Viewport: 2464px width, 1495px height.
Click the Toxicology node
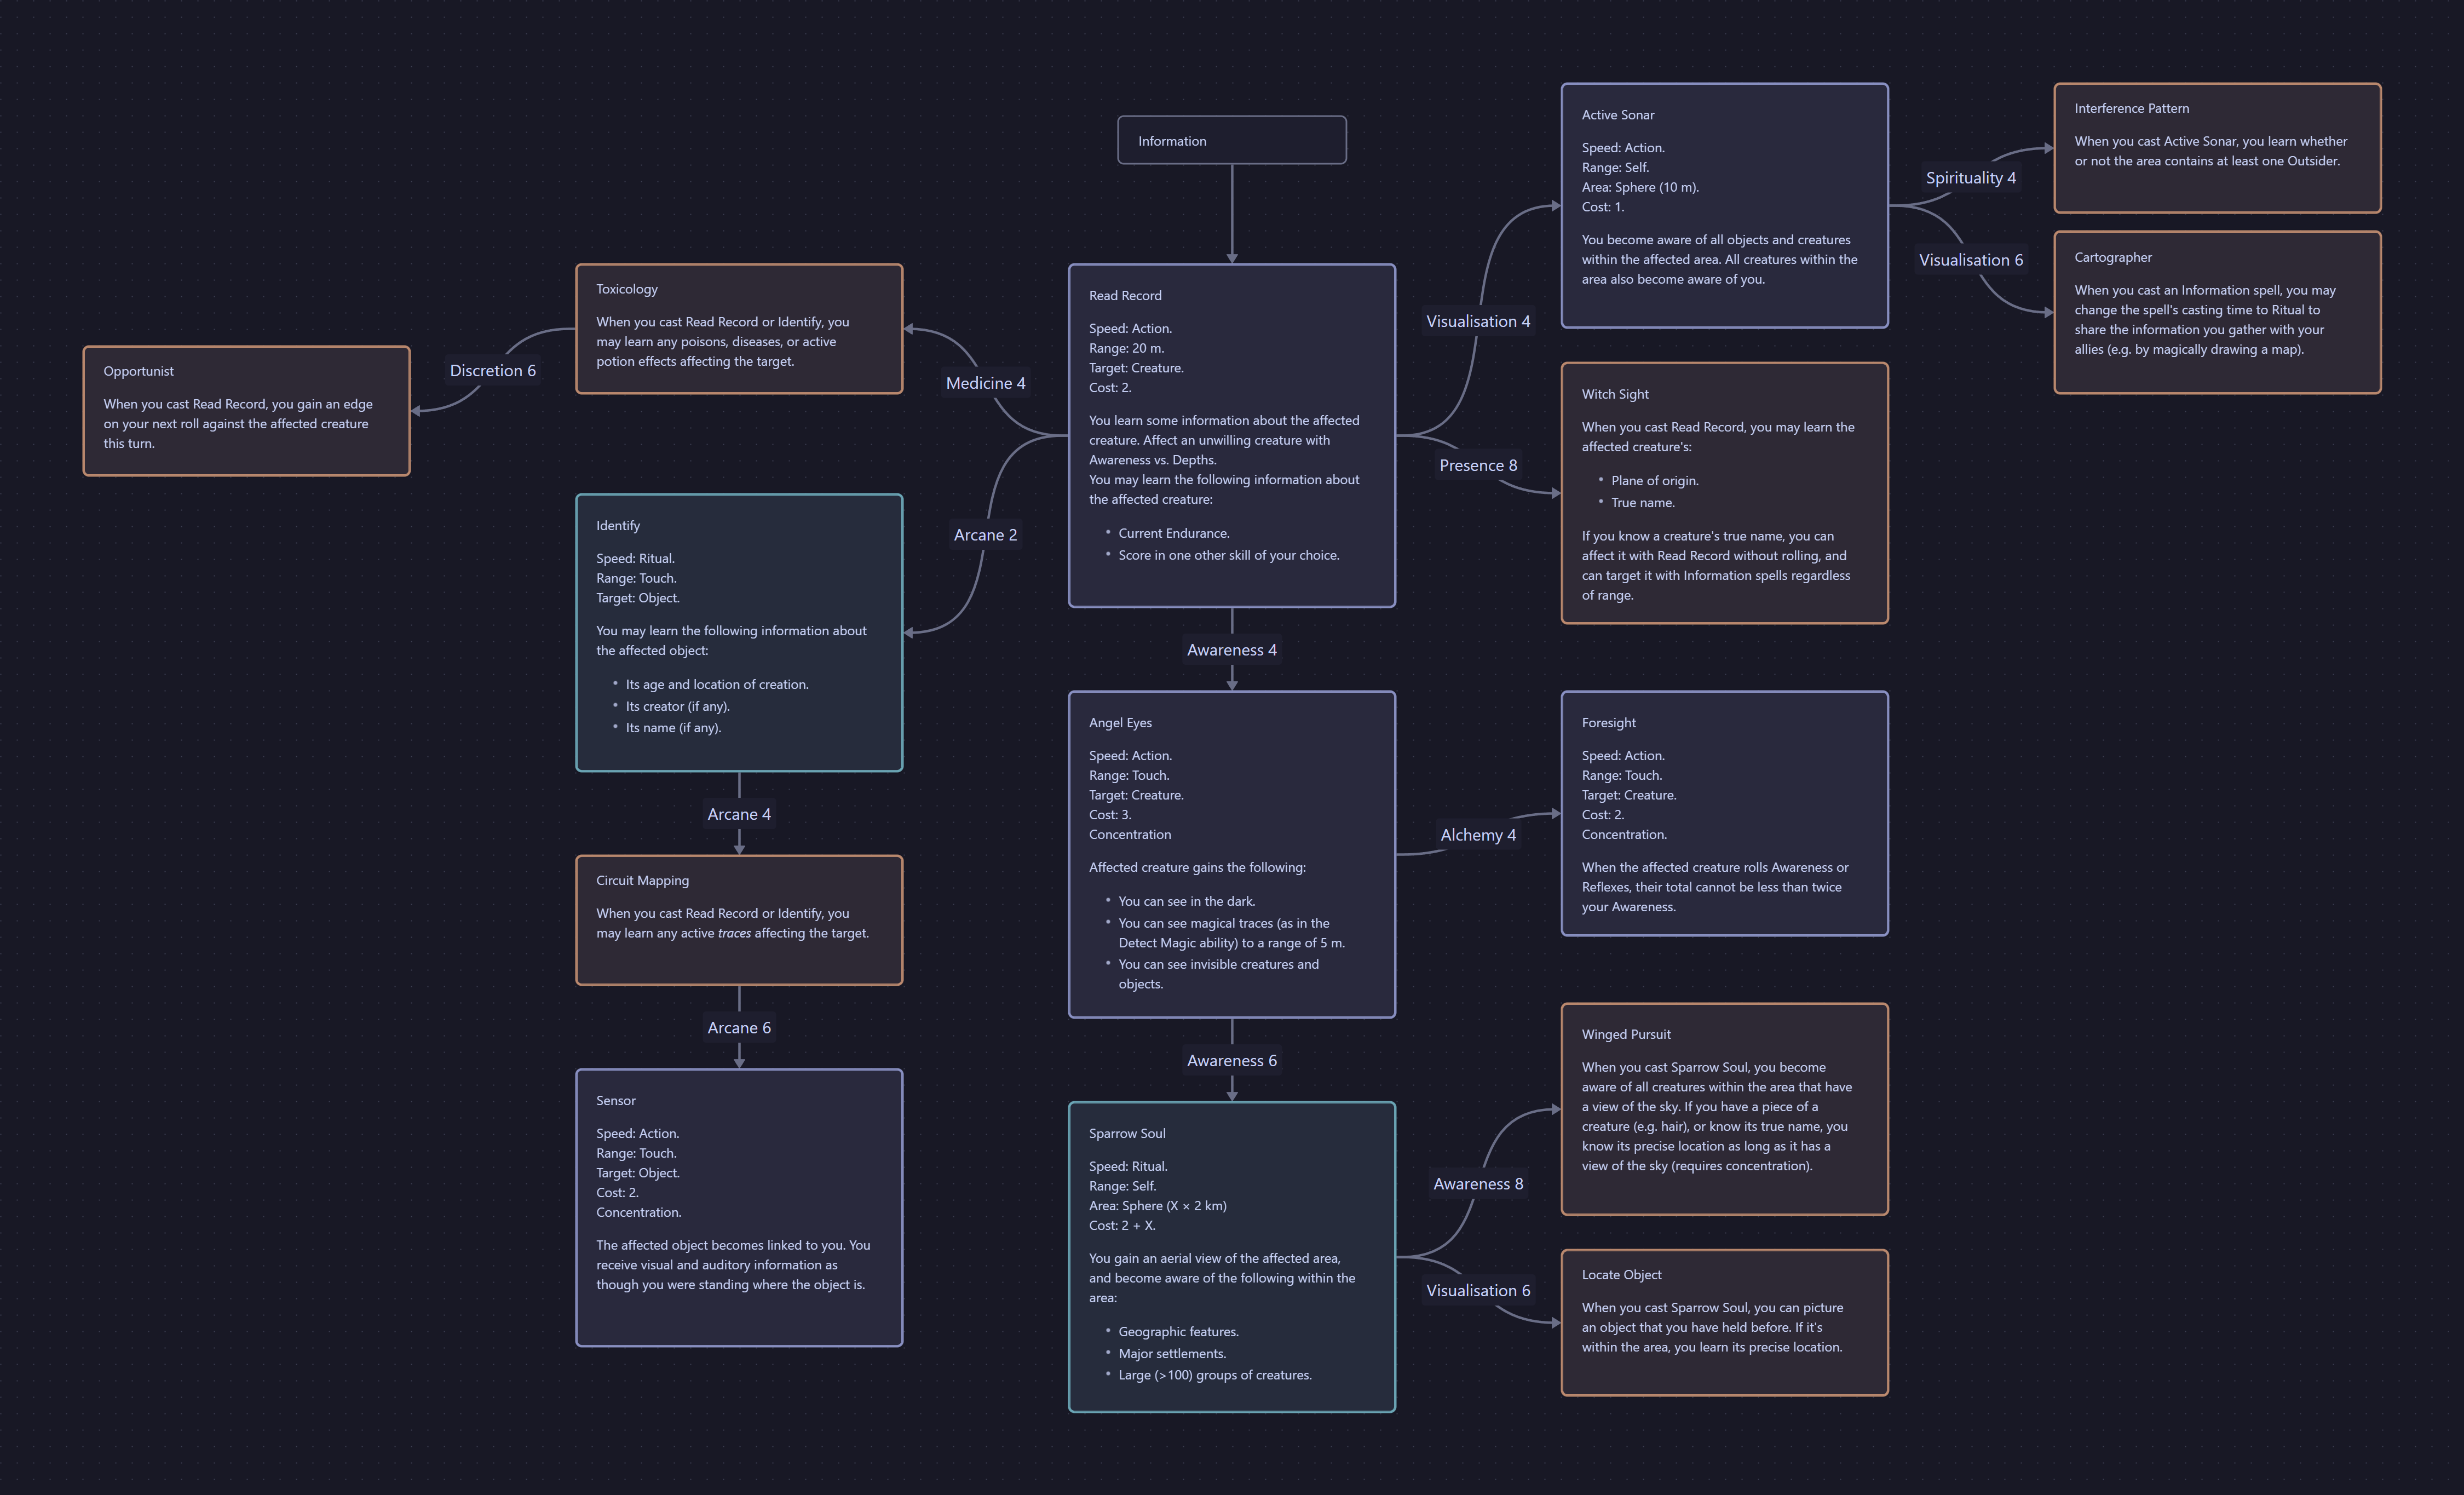pyautogui.click(x=738, y=328)
